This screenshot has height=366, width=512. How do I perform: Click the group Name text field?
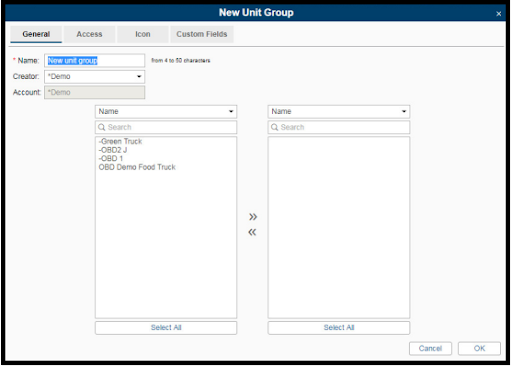[x=95, y=61]
